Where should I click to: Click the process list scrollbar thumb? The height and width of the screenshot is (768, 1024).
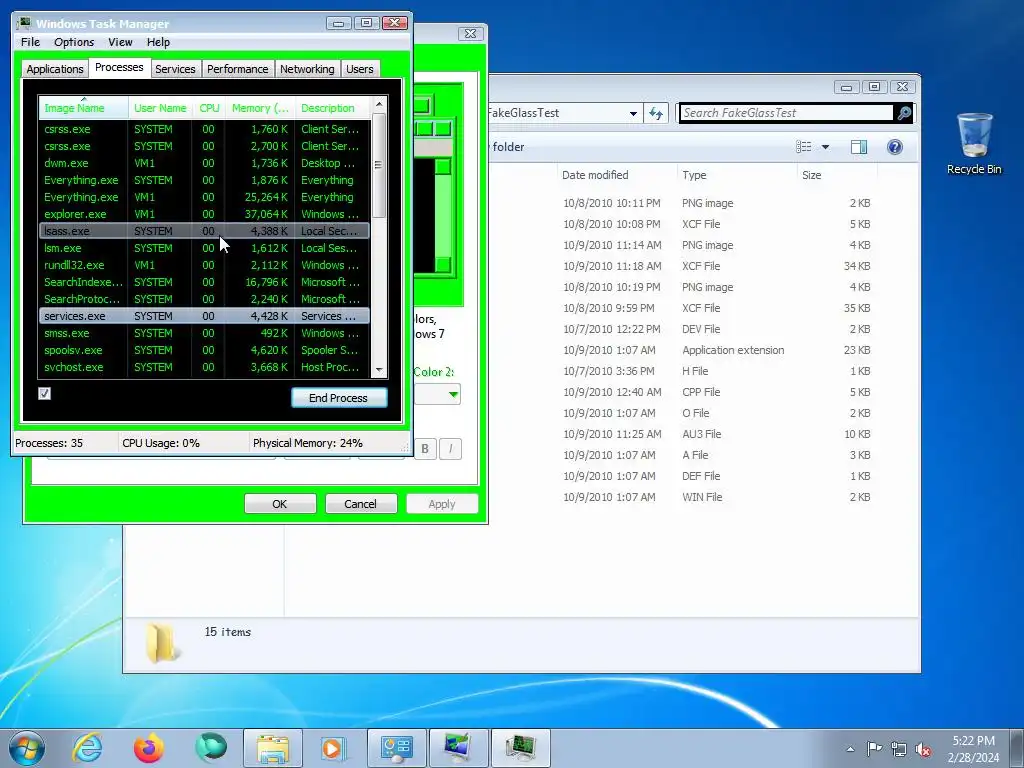[x=379, y=165]
